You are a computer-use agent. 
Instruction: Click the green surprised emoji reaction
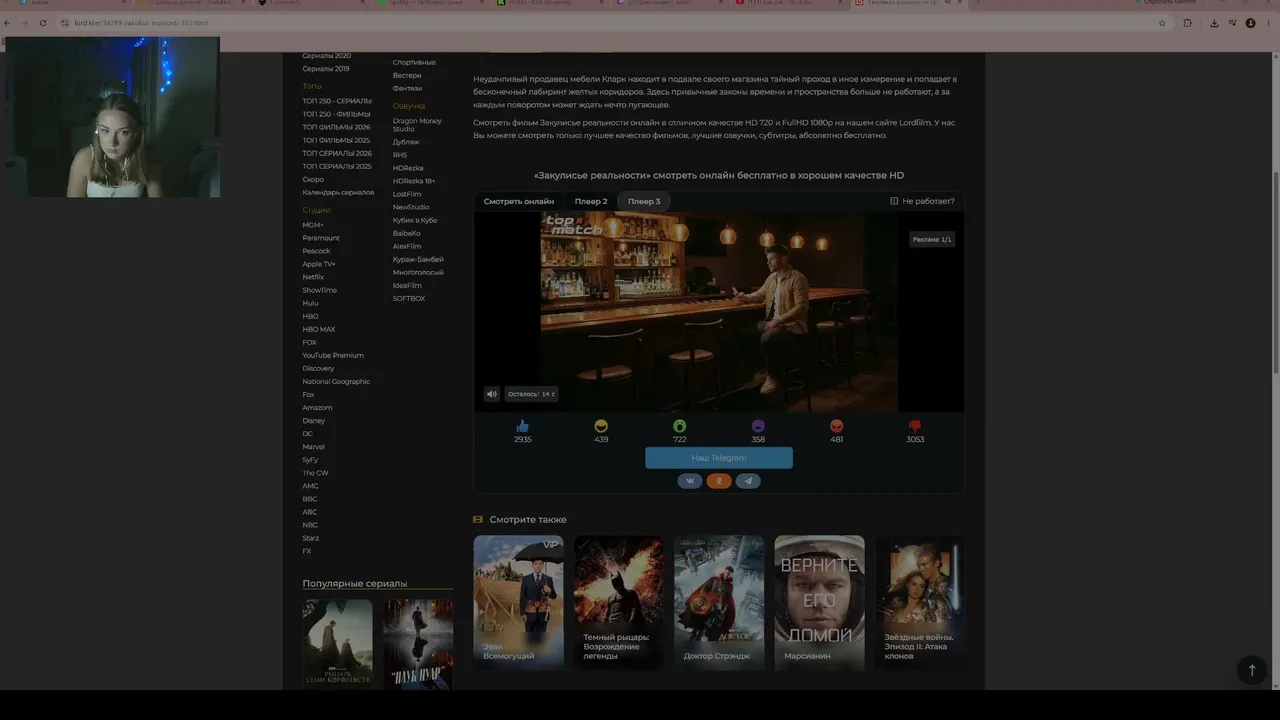click(679, 426)
